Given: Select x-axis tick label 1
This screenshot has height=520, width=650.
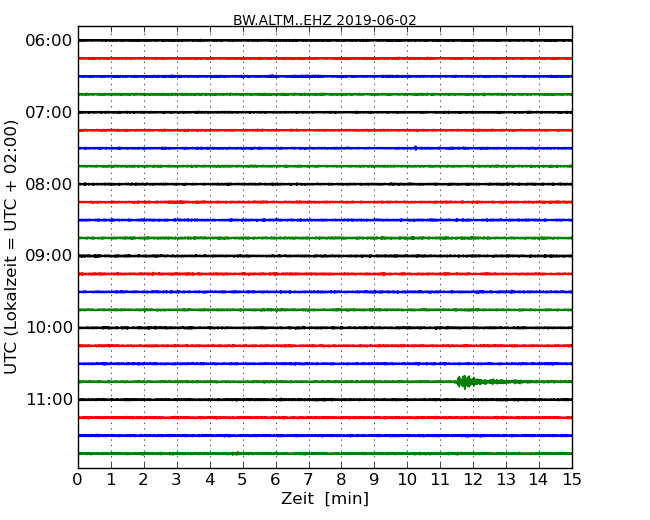Looking at the screenshot, I should [111, 479].
